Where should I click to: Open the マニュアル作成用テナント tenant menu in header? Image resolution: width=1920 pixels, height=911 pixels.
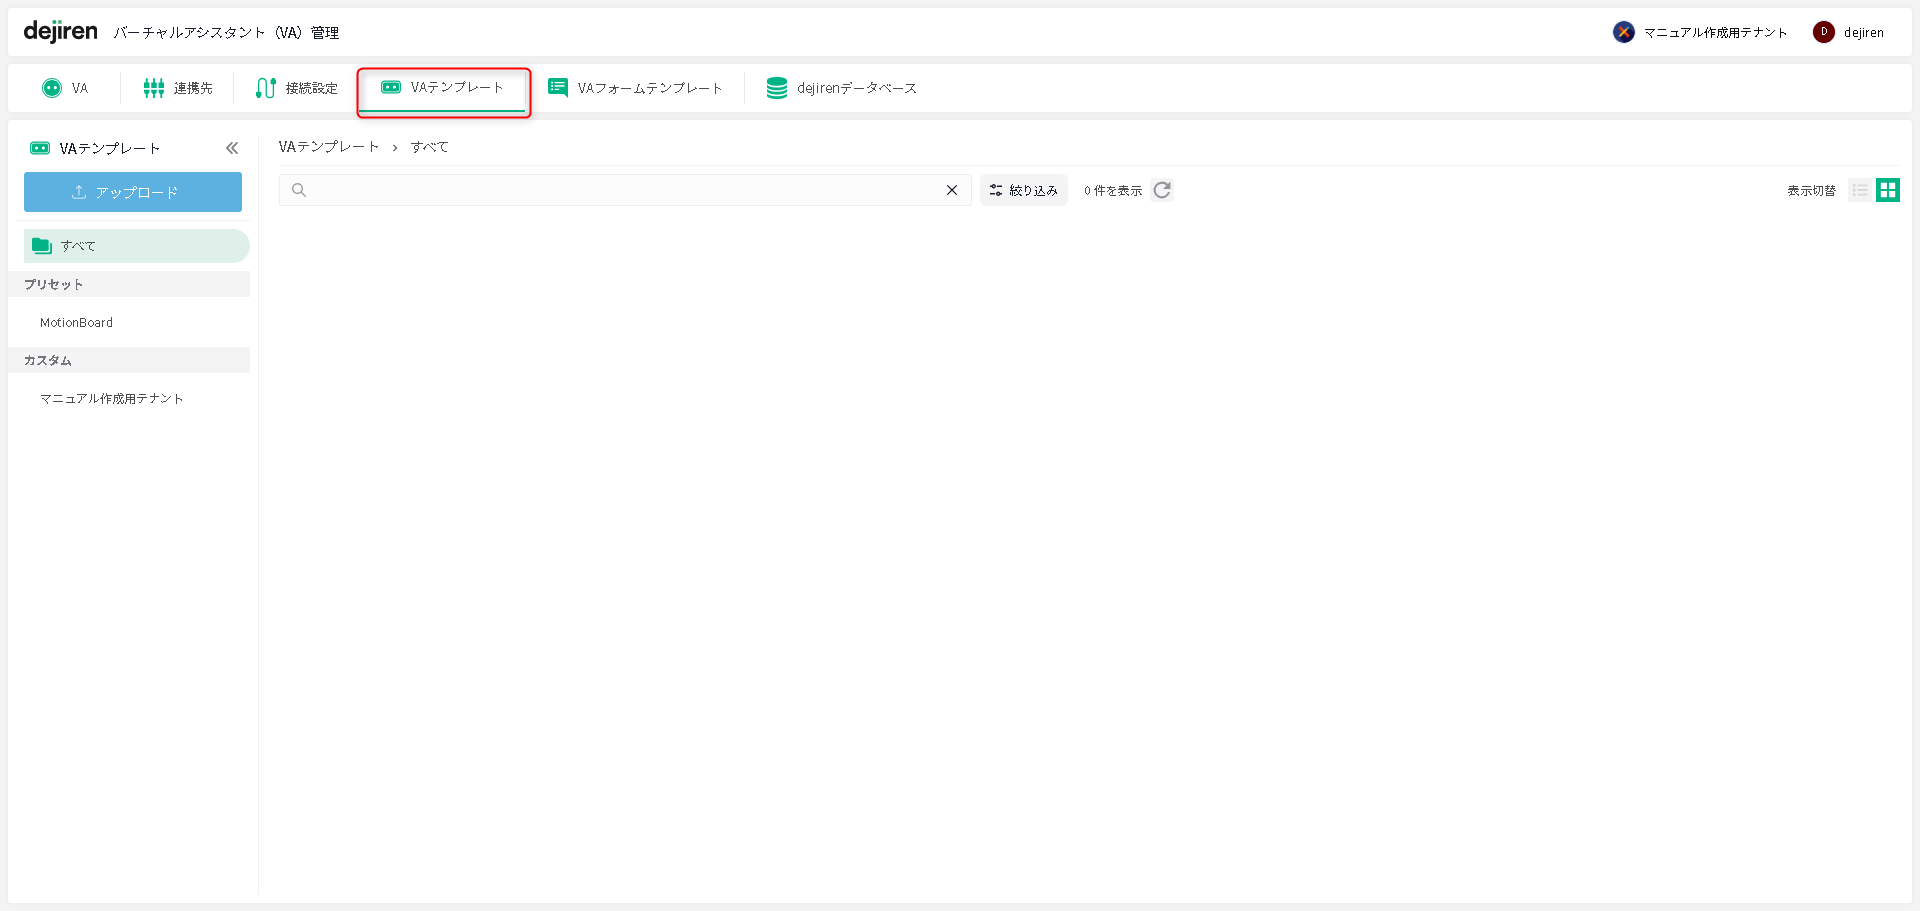[1700, 32]
